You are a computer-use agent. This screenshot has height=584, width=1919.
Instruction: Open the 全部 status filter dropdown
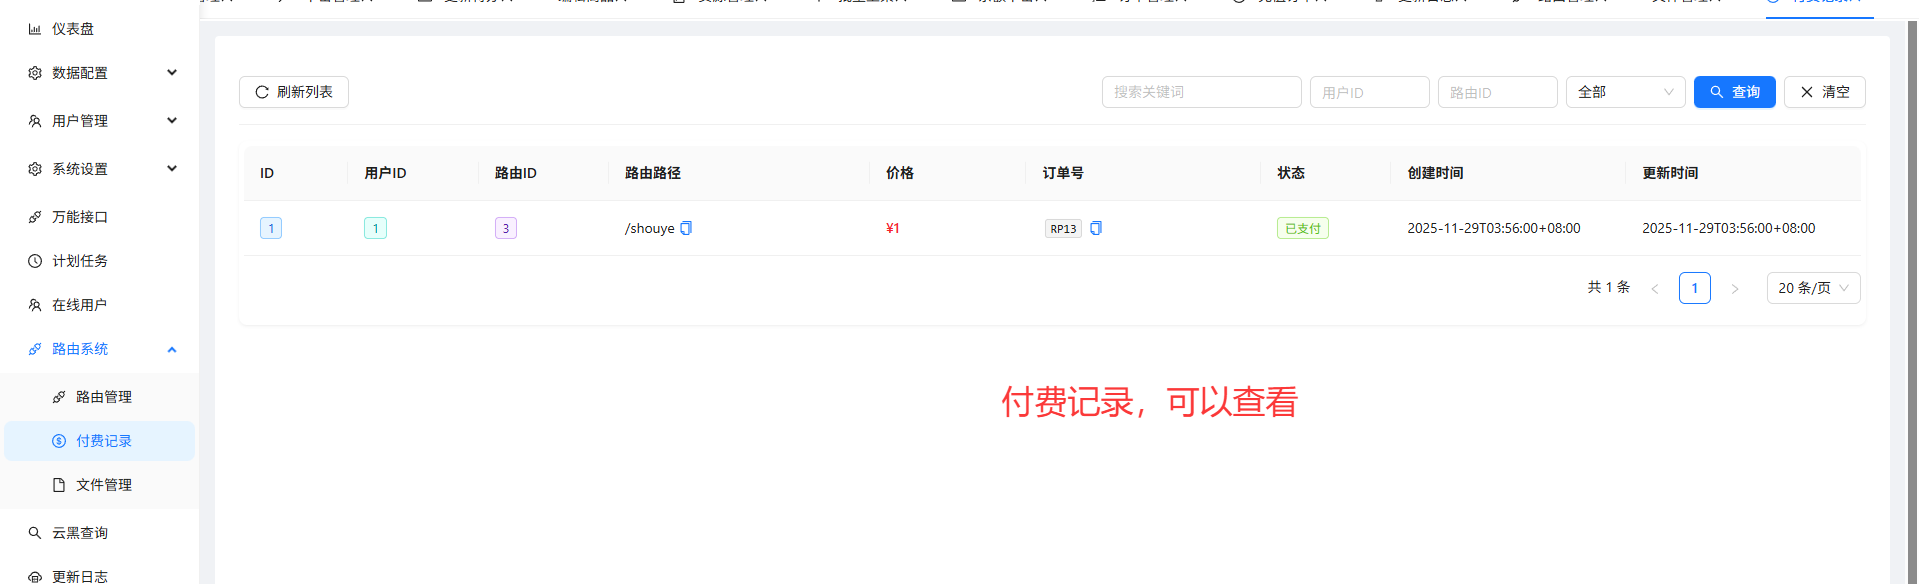click(1625, 92)
